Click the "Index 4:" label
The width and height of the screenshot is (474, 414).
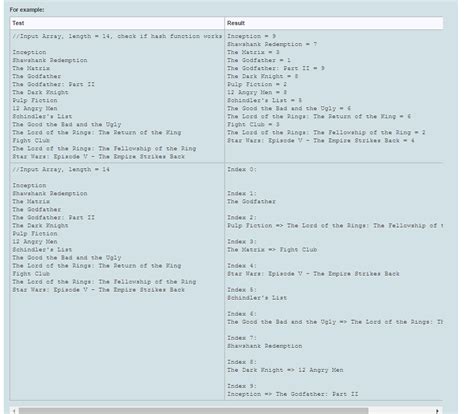coord(242,265)
